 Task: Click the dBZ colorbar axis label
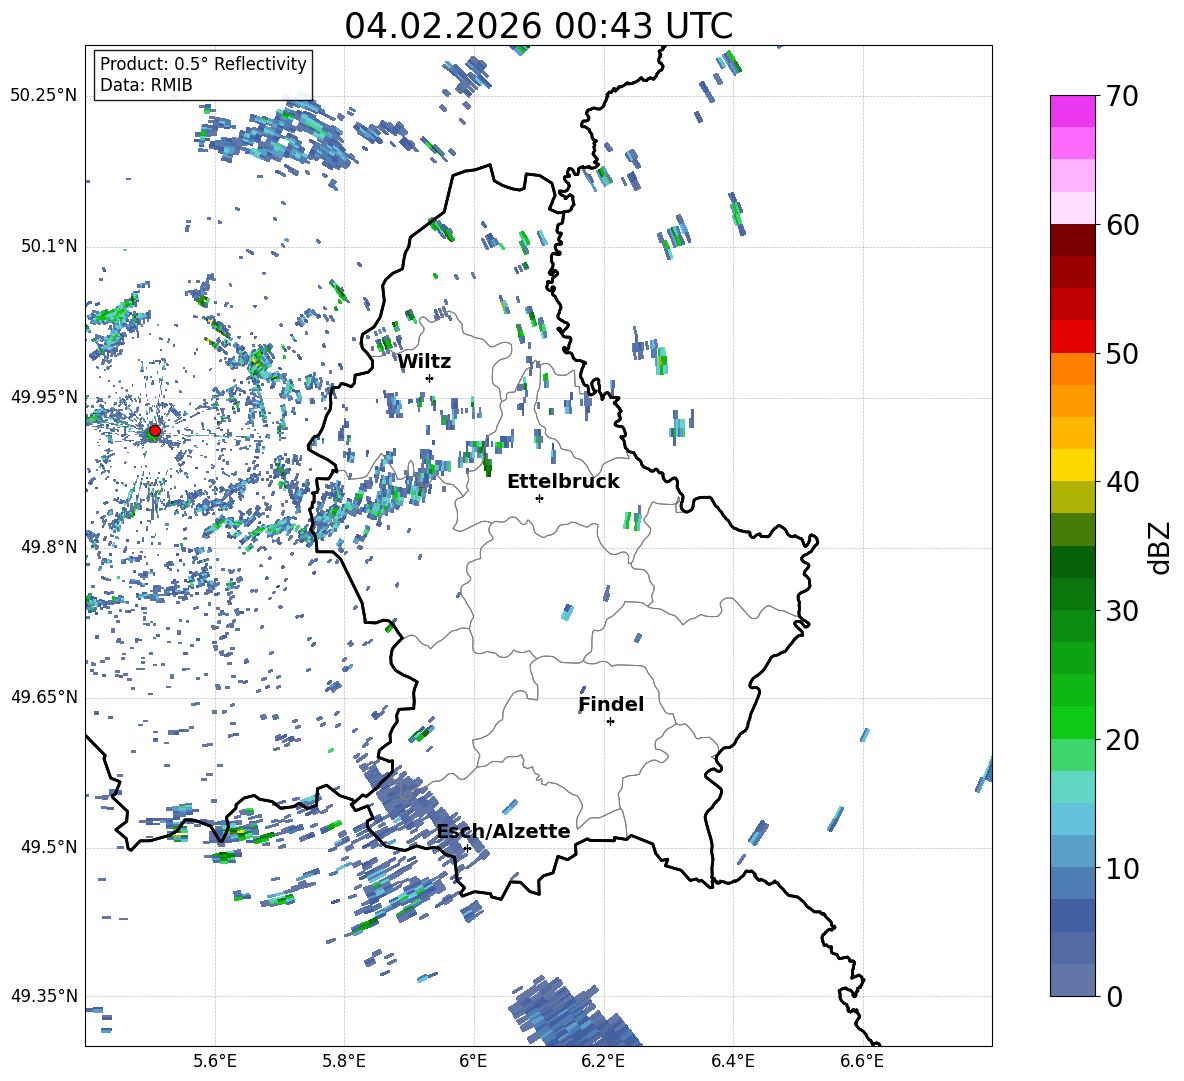[x=1160, y=547]
